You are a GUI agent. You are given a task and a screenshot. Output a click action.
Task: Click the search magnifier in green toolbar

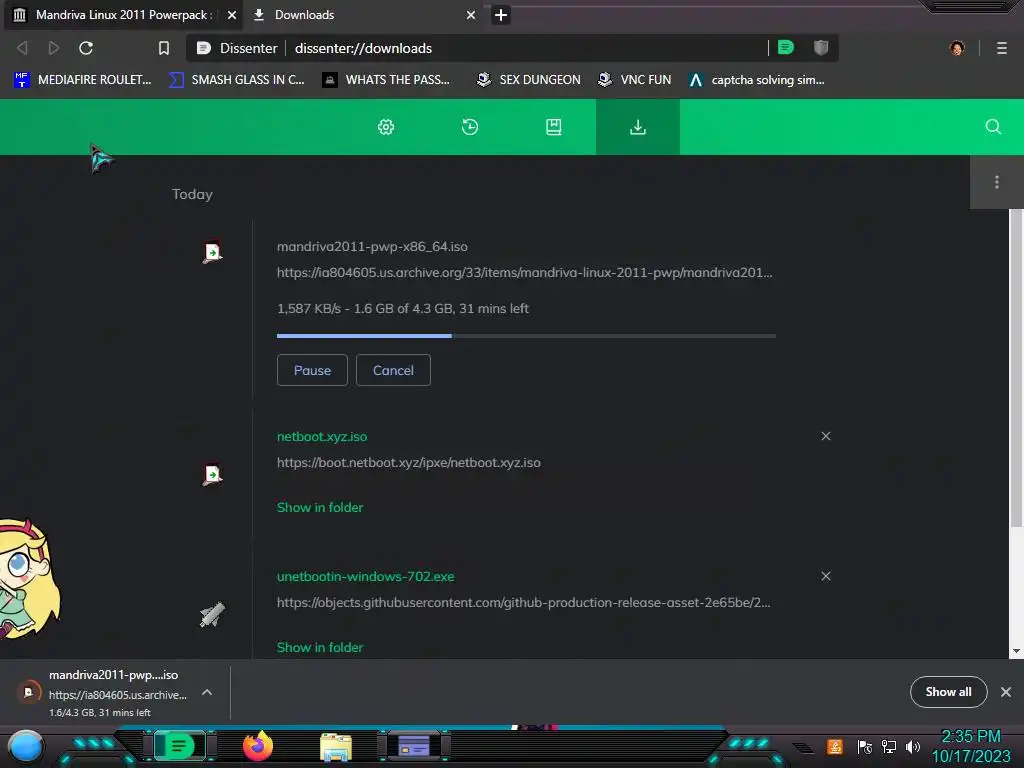point(993,127)
